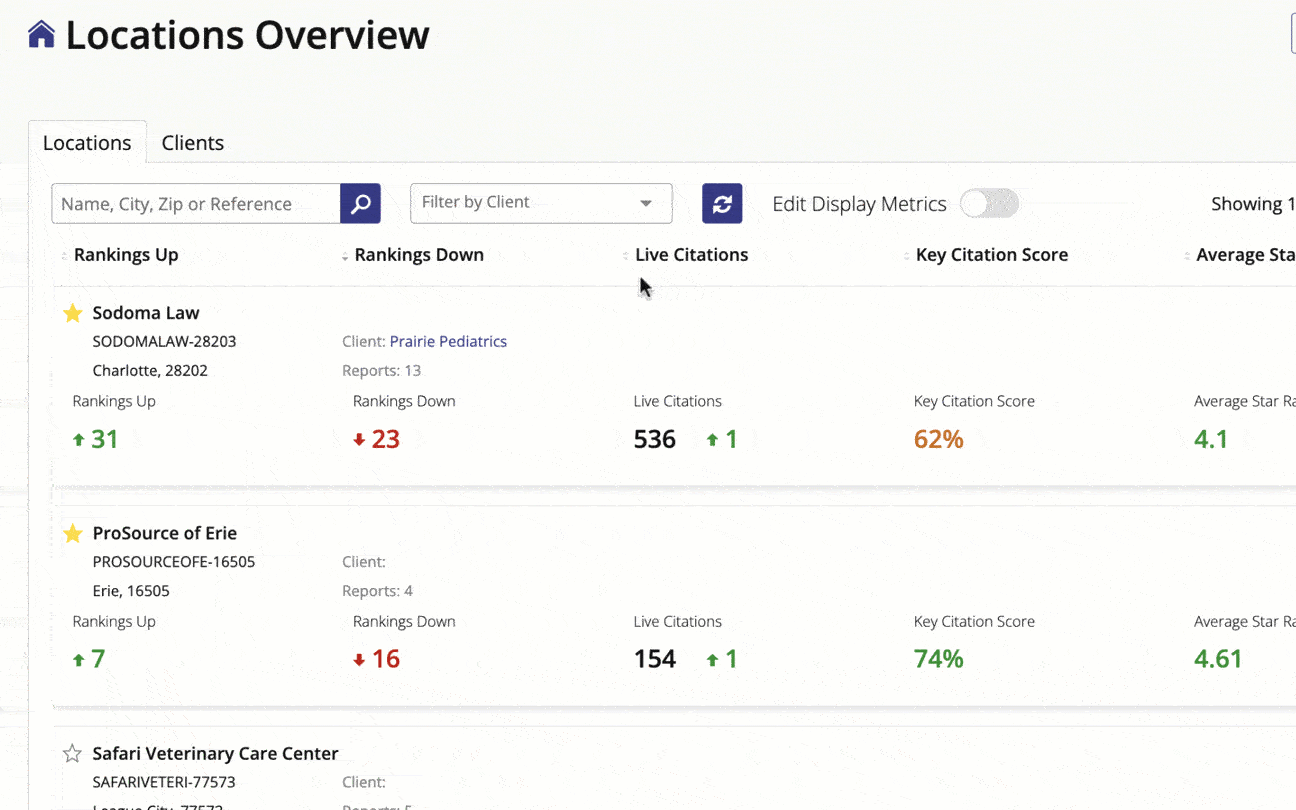Open the Sodoma Law location name
1296x810 pixels.
(146, 313)
